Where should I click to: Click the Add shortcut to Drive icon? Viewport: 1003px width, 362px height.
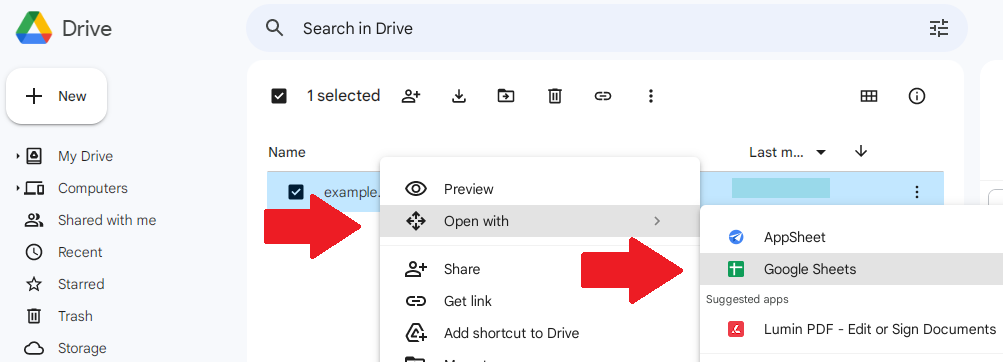pos(416,333)
